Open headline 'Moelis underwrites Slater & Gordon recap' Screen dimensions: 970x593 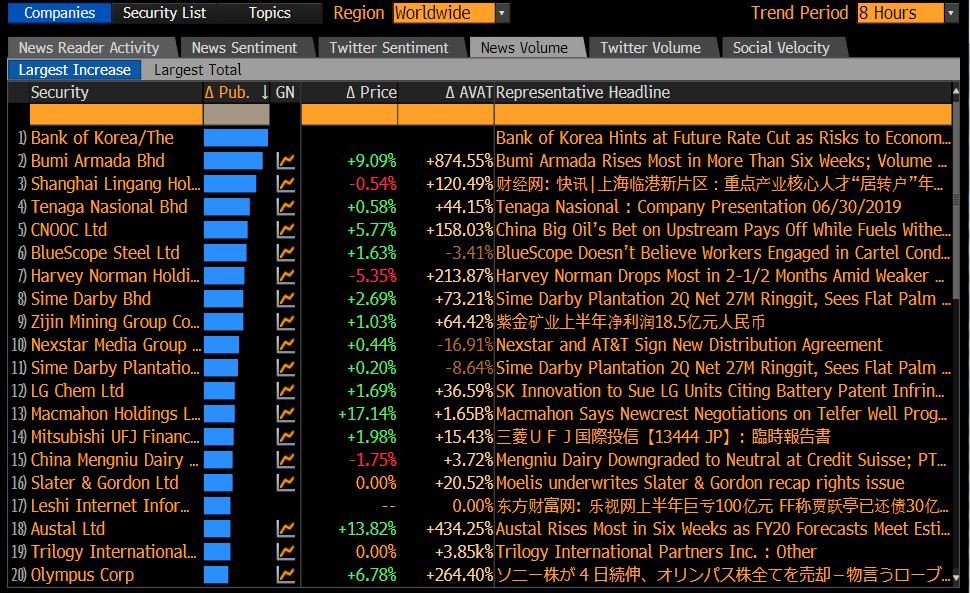click(x=700, y=482)
